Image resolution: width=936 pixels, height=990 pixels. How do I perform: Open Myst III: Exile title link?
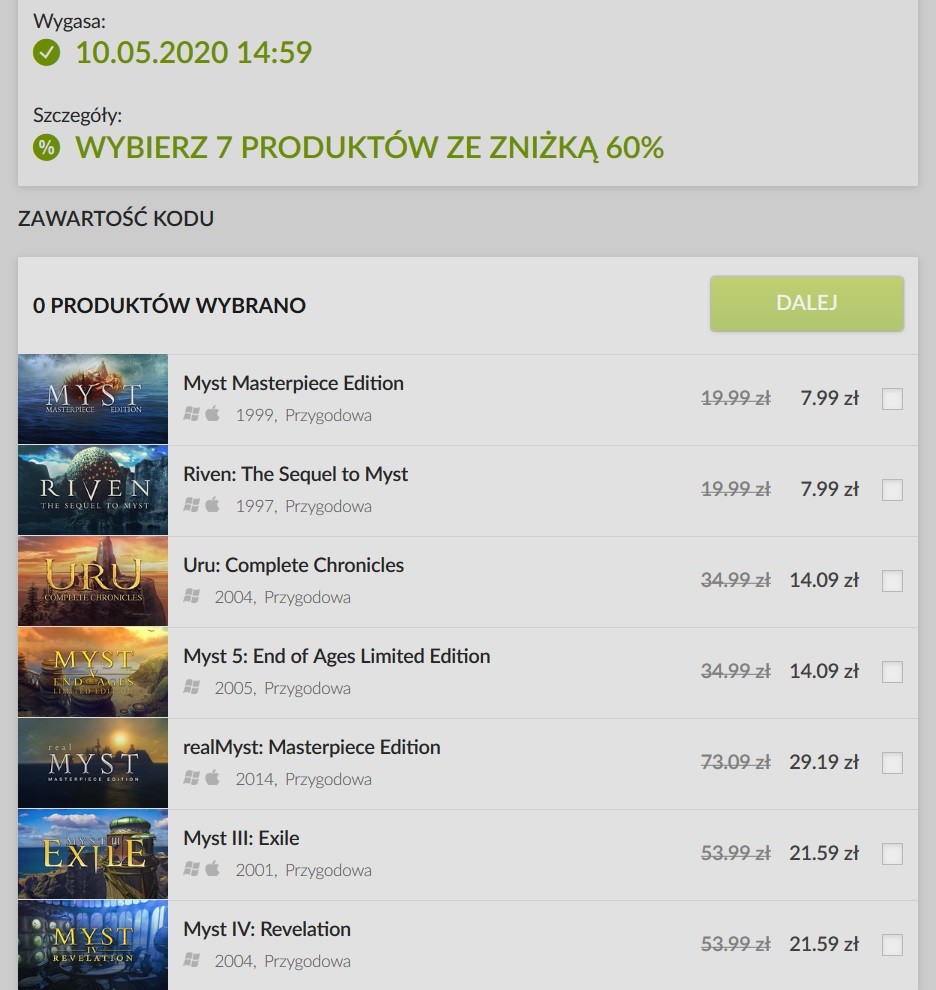coord(241,838)
